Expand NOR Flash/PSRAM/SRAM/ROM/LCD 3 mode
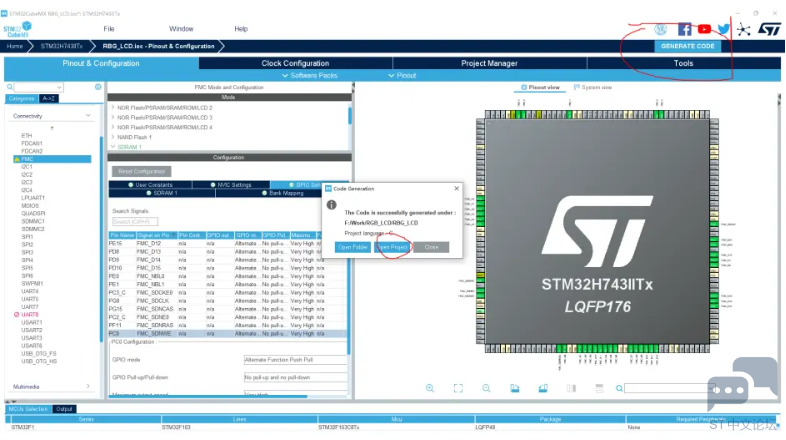 [x=113, y=117]
